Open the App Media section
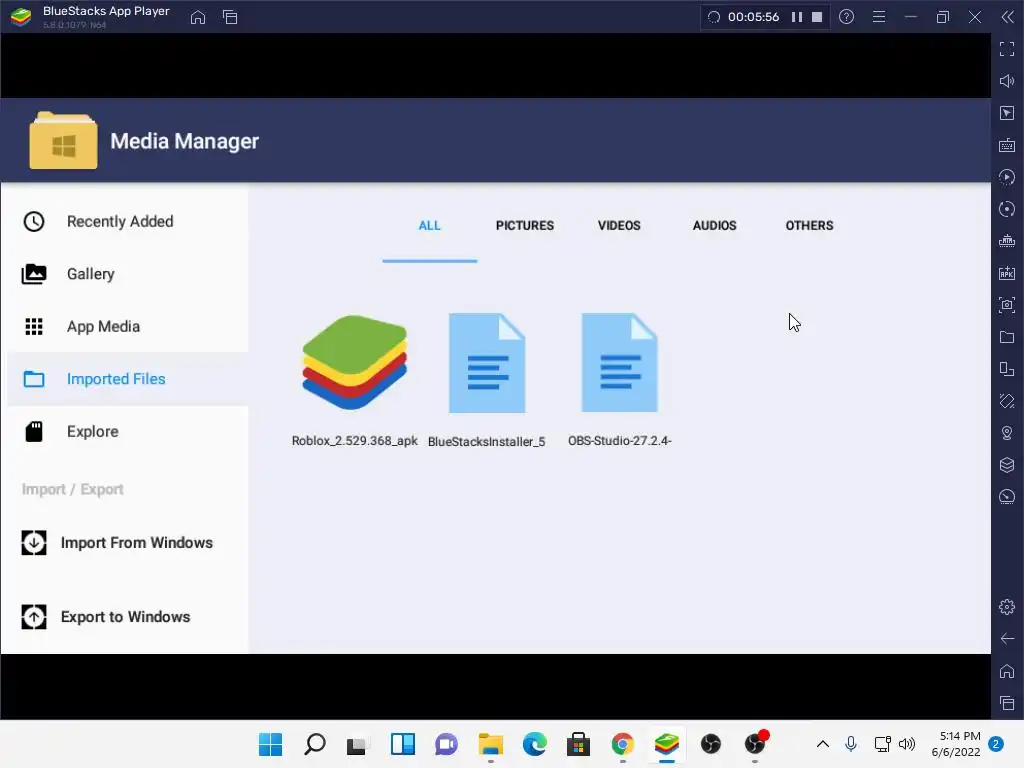Screen dimensions: 1024x768 103,327
